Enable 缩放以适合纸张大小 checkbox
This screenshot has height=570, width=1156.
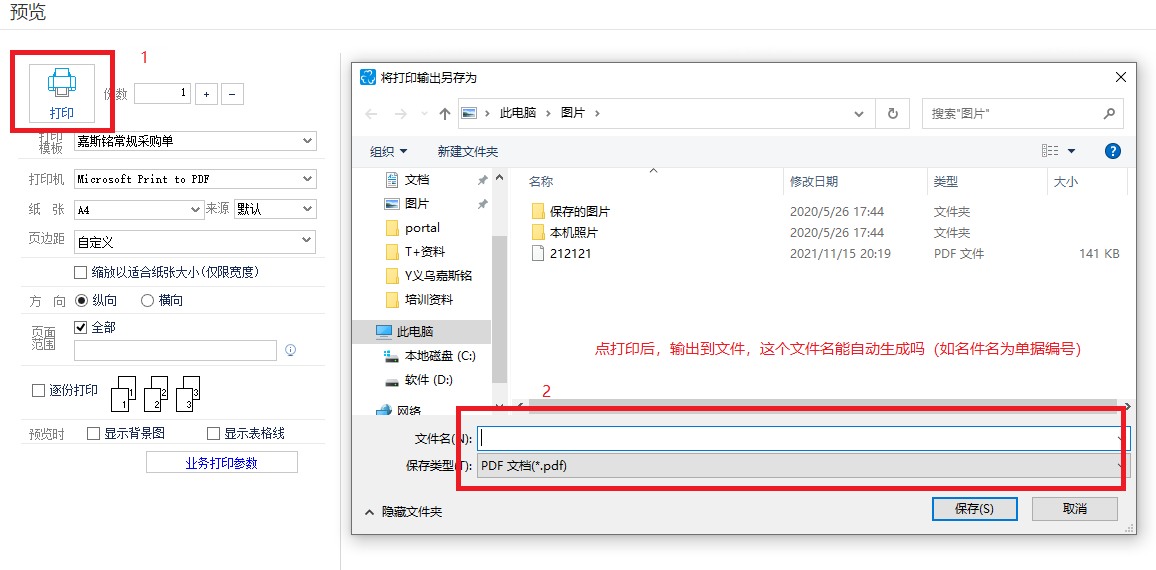coord(81,273)
